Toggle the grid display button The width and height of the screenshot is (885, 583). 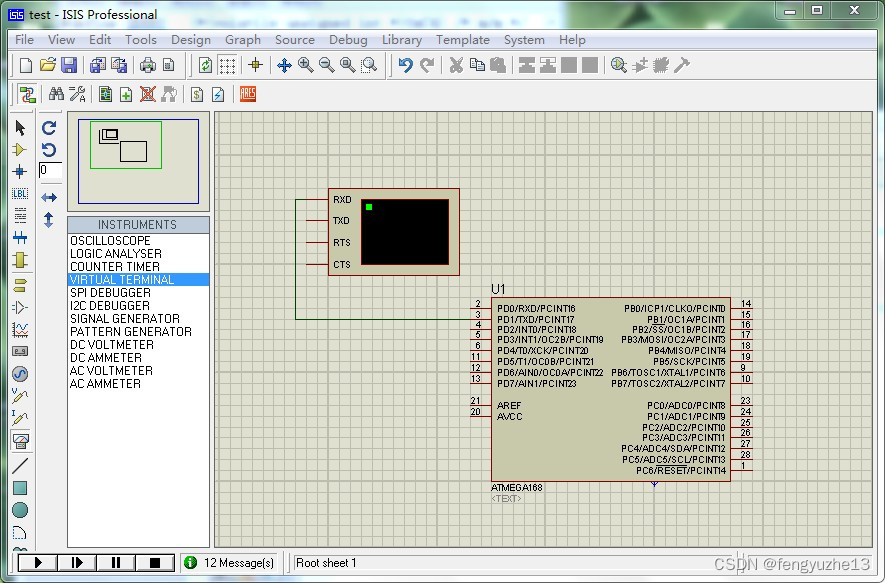(228, 65)
